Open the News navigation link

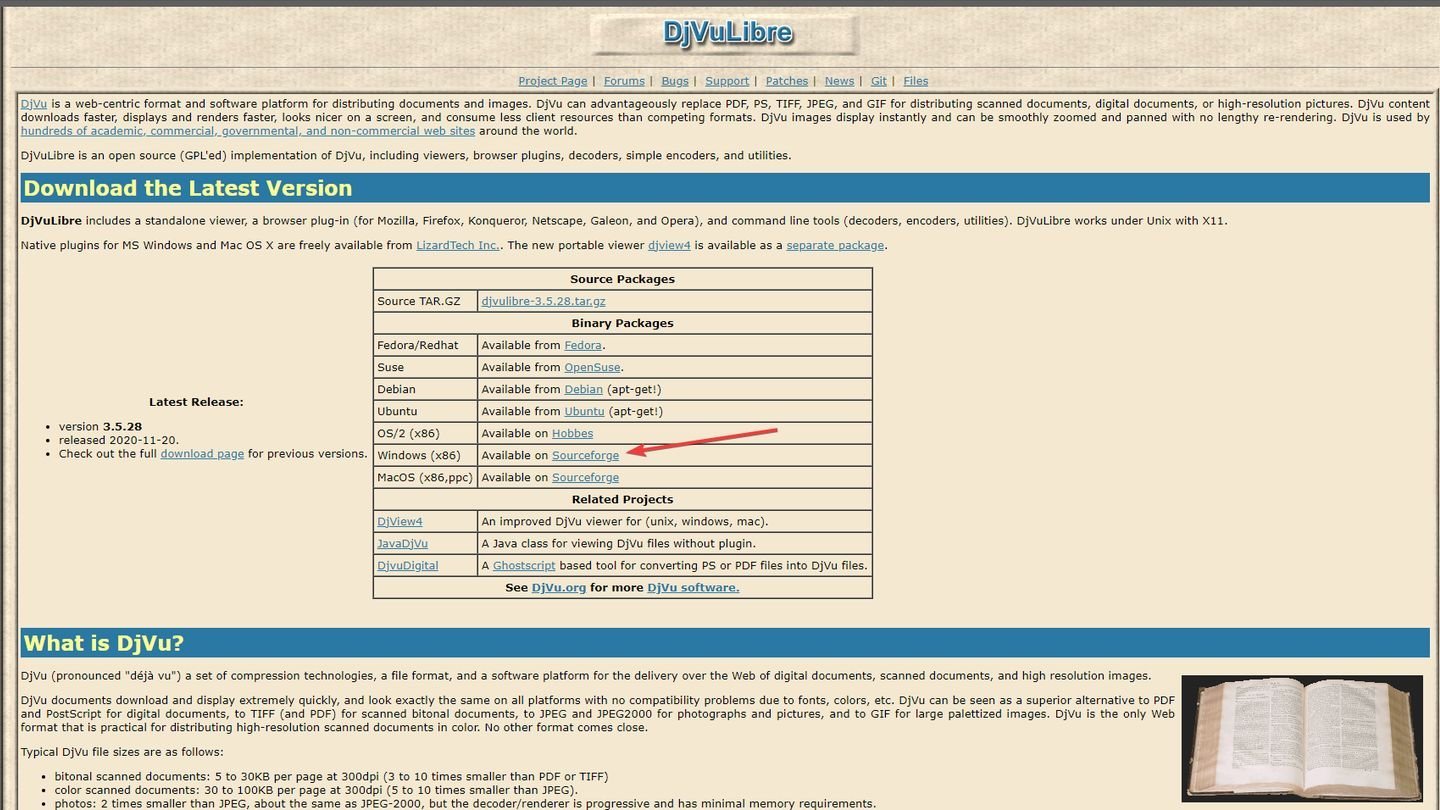point(839,81)
